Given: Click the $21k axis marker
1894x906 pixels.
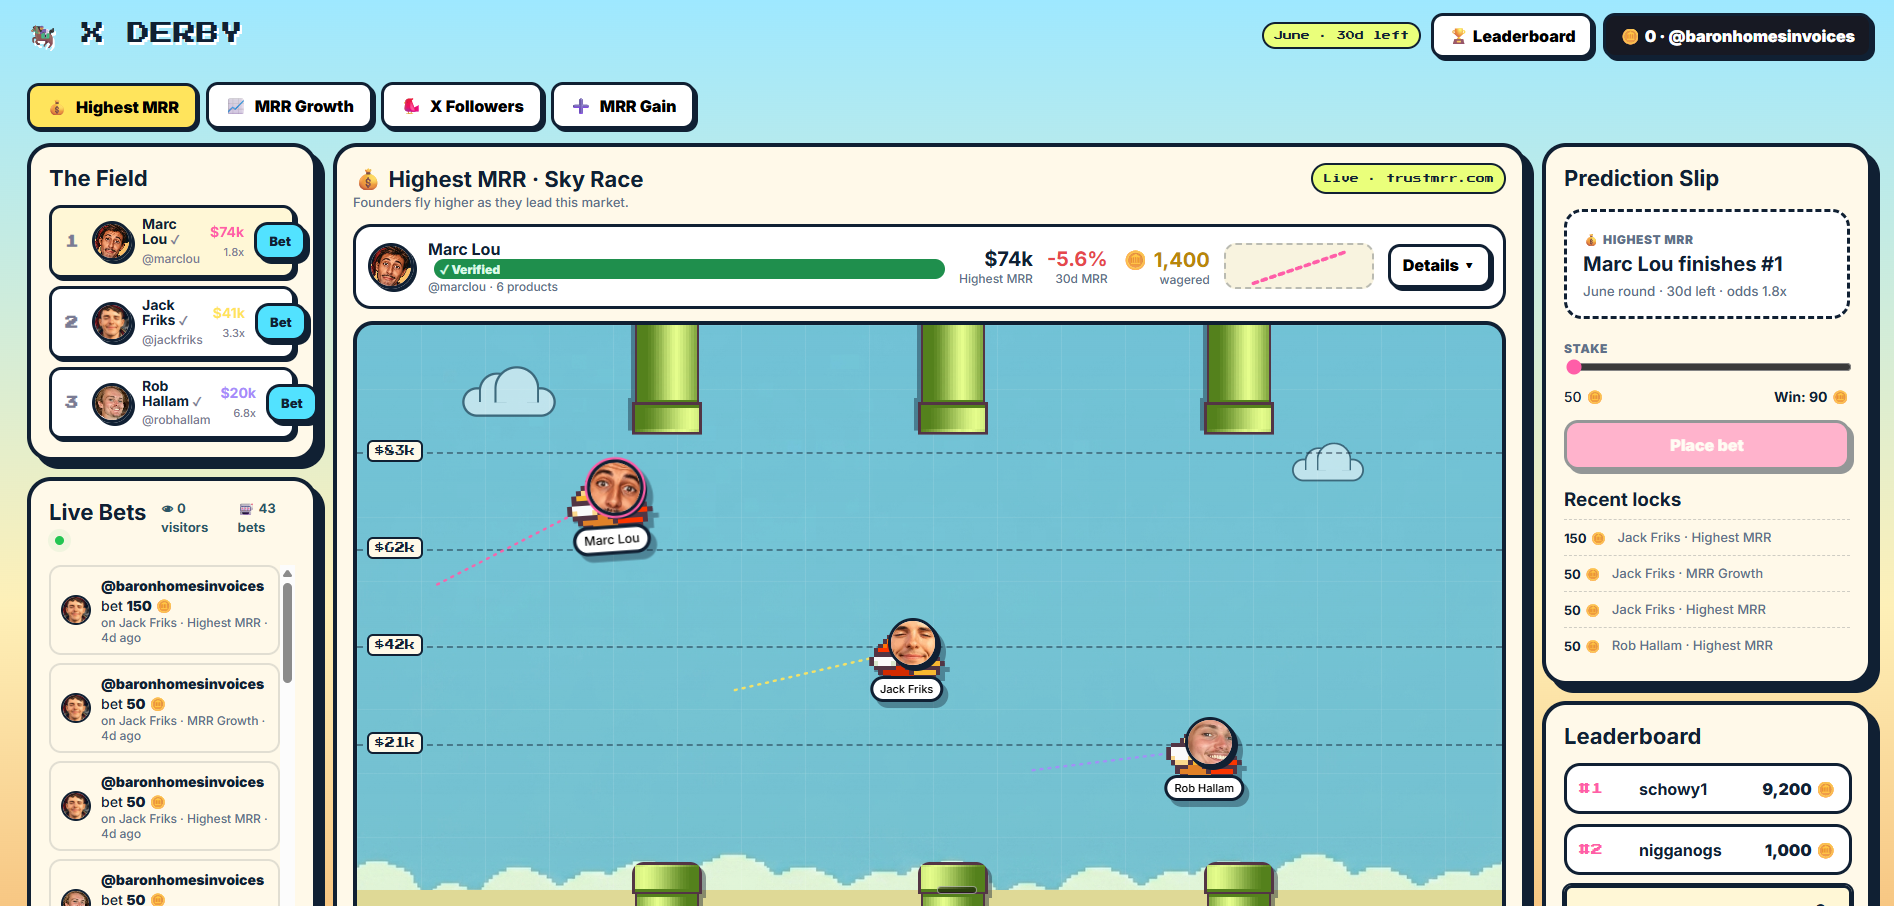Looking at the screenshot, I should [395, 743].
